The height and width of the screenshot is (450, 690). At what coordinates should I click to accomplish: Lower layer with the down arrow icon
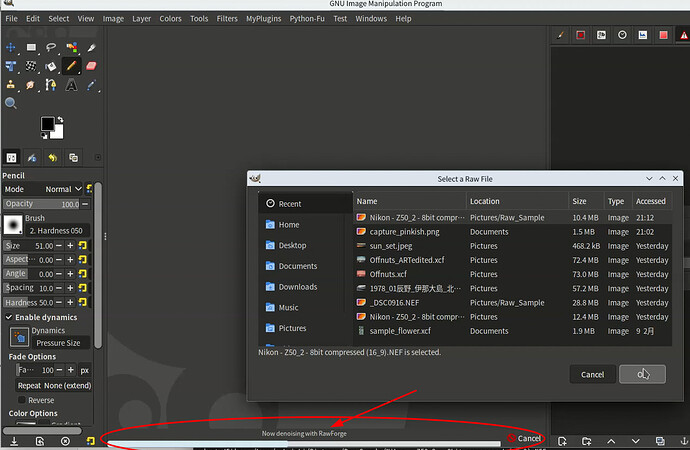[635, 441]
